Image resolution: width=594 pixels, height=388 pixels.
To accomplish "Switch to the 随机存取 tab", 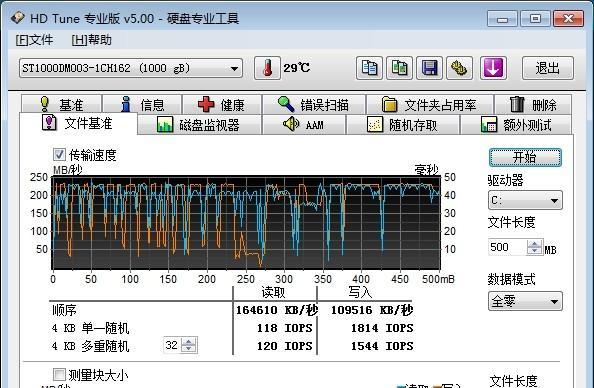I will 403,125.
